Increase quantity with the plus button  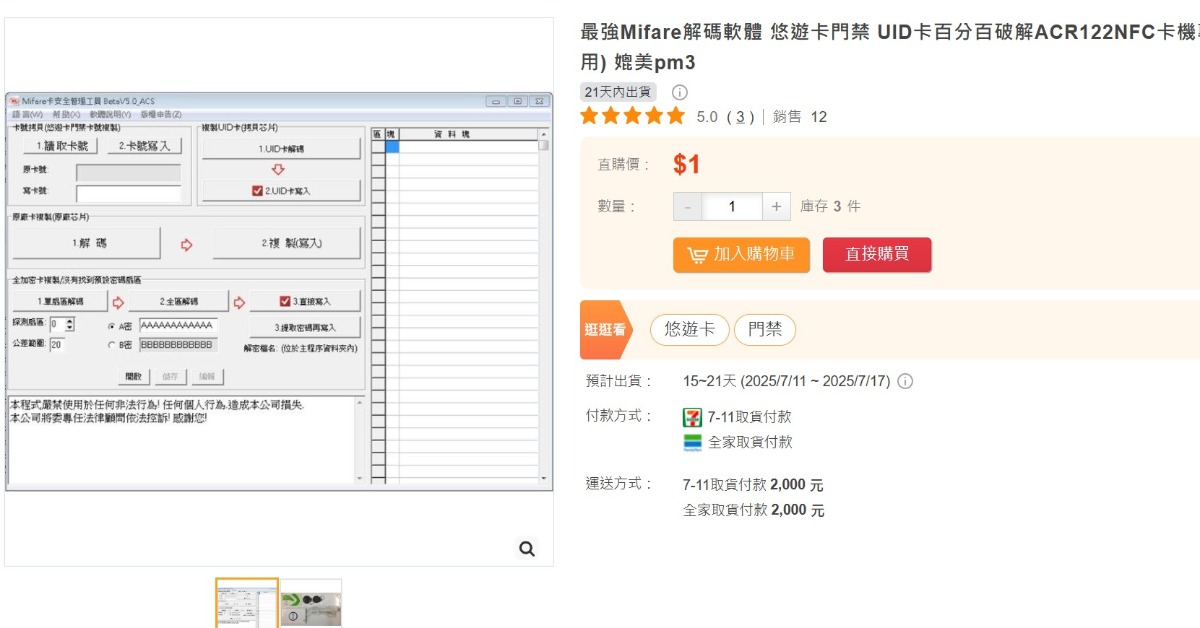776,207
